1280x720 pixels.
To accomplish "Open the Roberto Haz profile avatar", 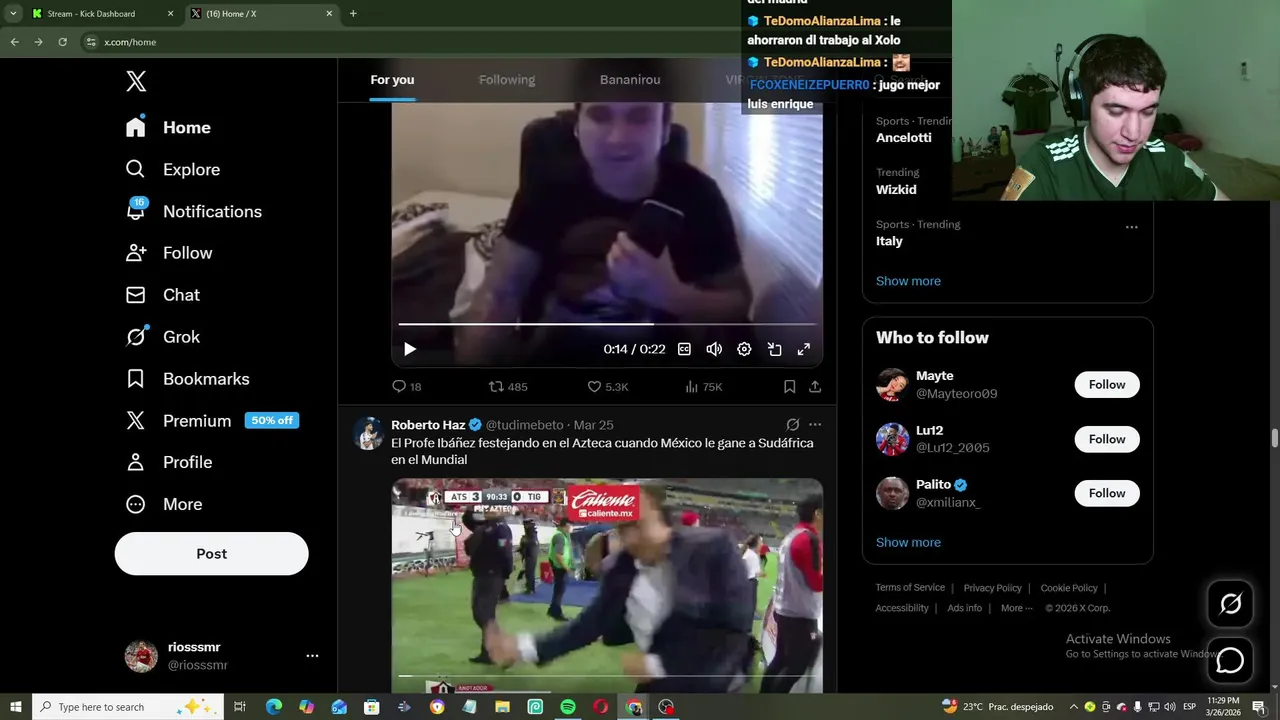I will point(368,433).
